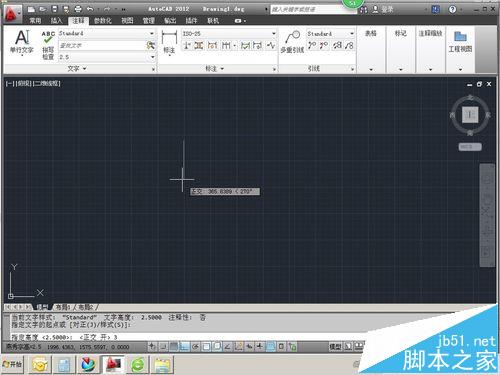
Task: Click the 模型 model space button in status bar
Action: point(335,347)
